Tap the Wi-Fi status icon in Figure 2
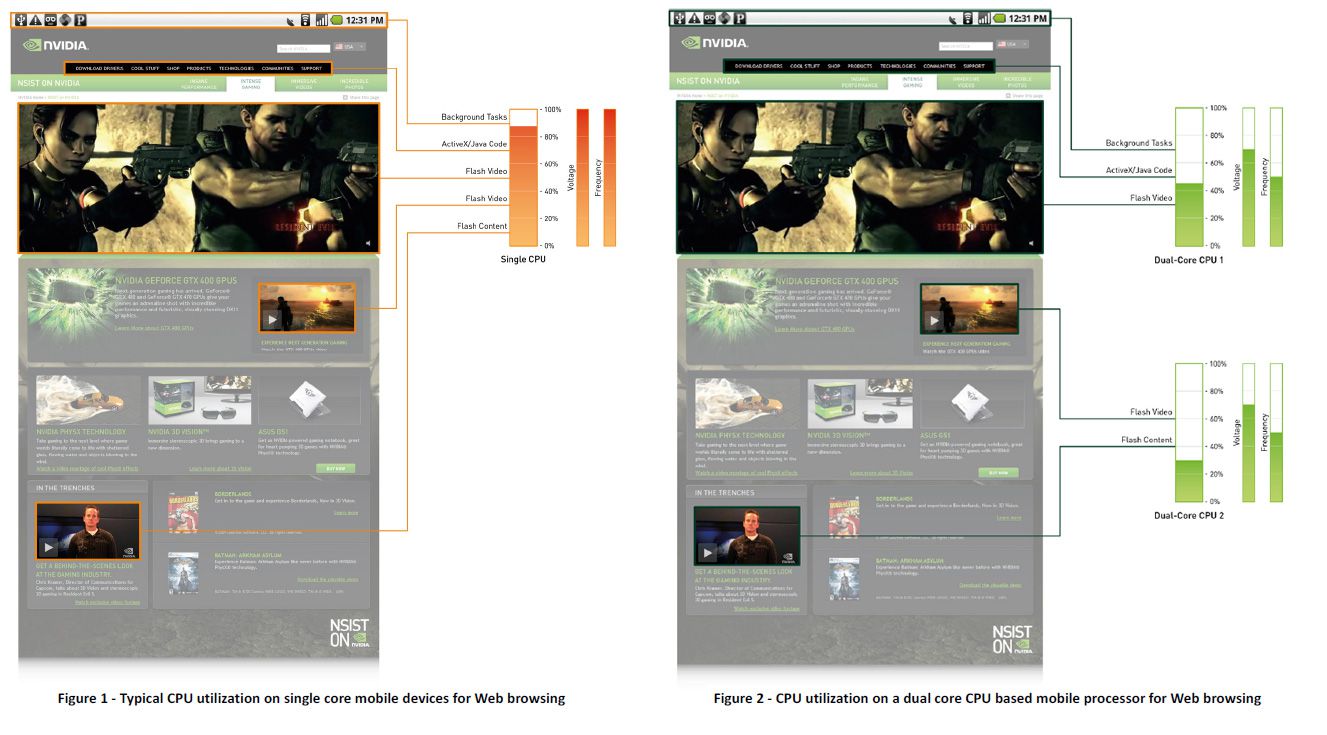 tap(968, 18)
